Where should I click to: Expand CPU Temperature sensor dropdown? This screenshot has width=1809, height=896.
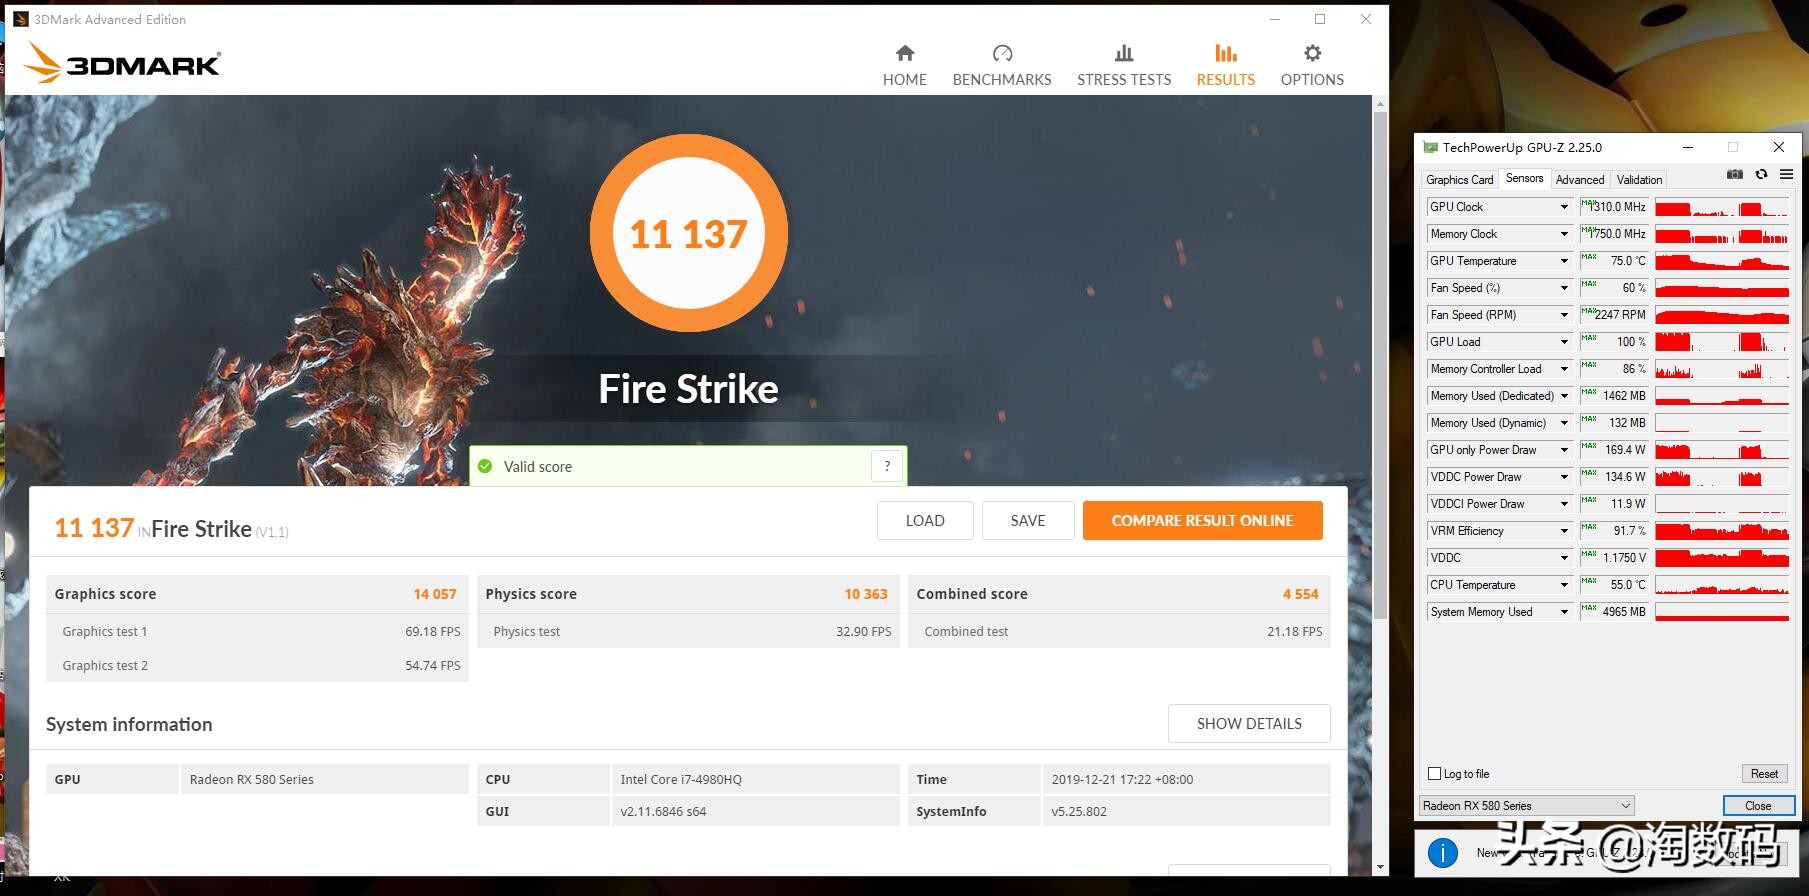(1564, 585)
